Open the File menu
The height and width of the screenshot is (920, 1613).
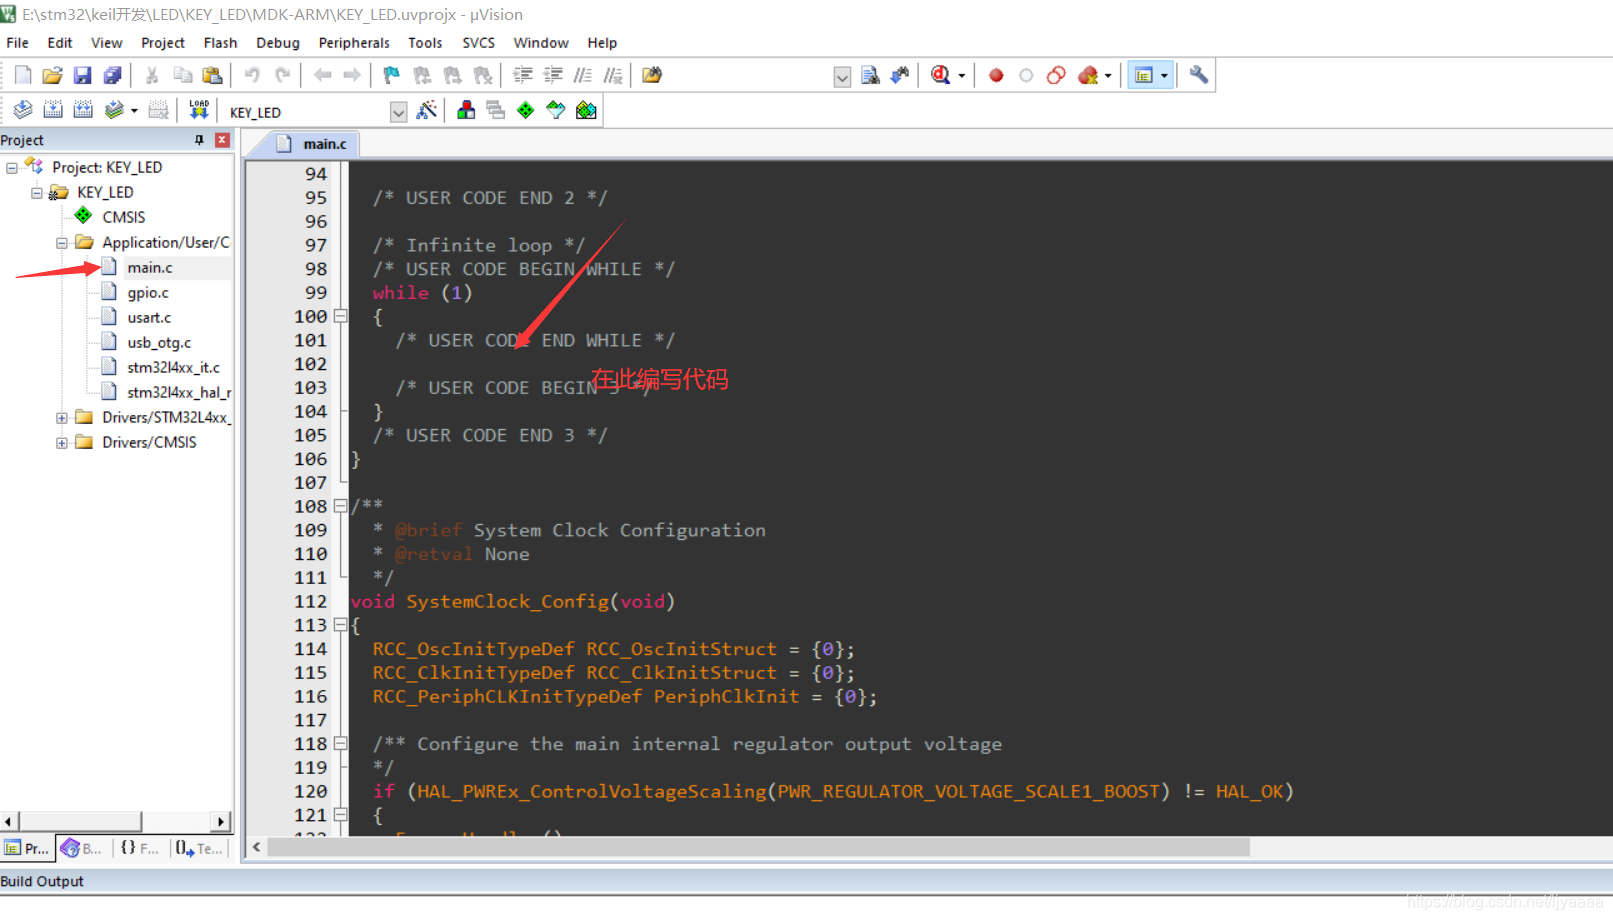17,43
